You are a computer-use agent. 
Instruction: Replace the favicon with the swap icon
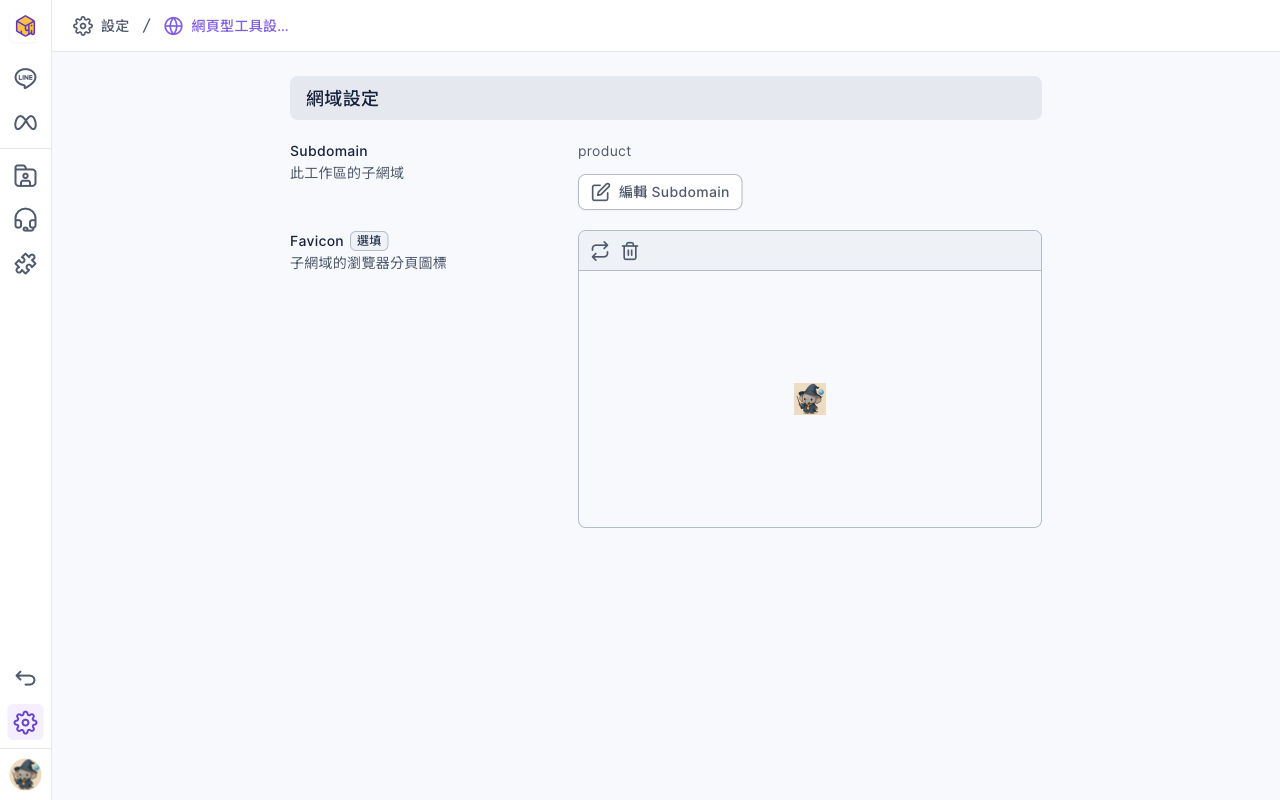coord(600,251)
